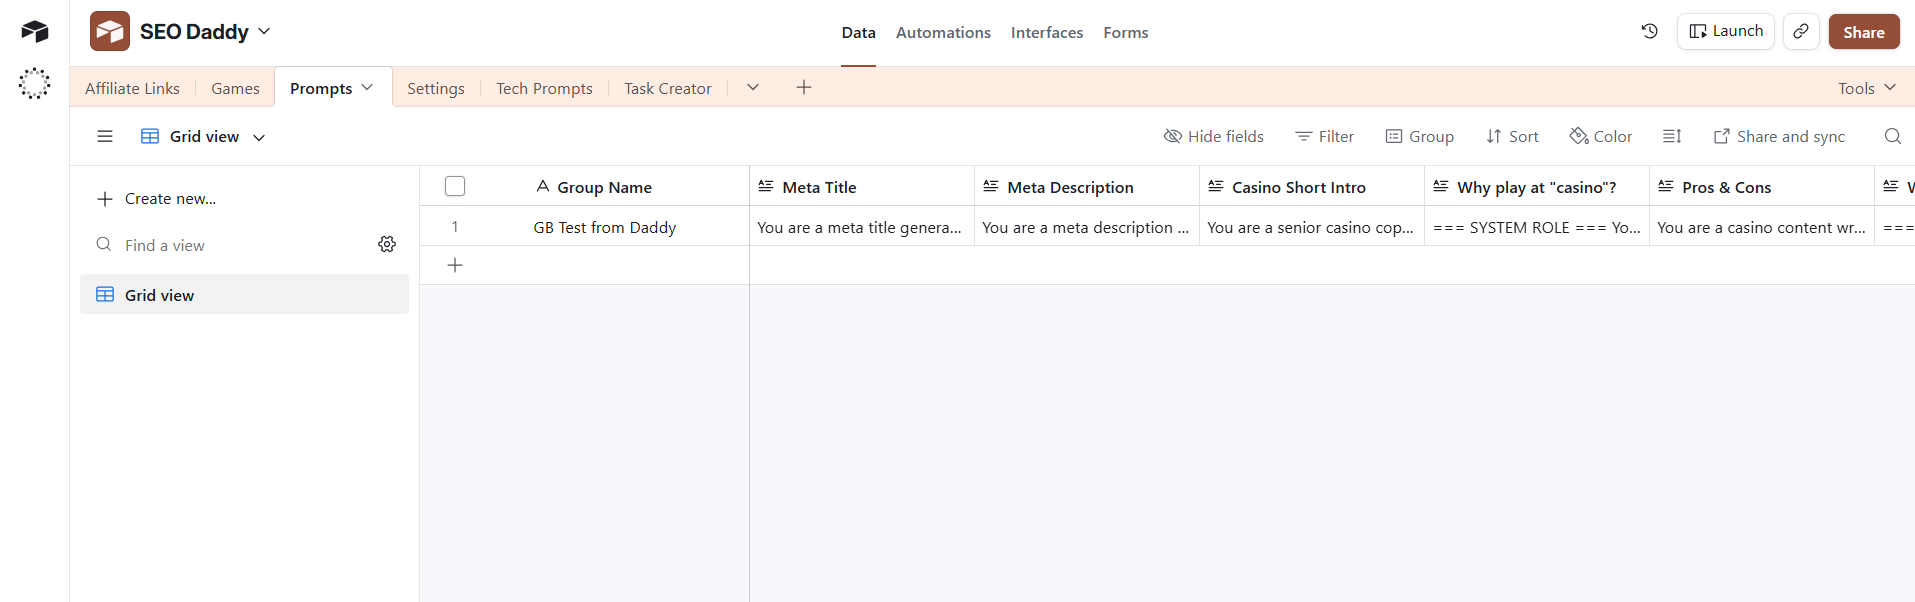Open the Task Creator table tab

coord(667,89)
